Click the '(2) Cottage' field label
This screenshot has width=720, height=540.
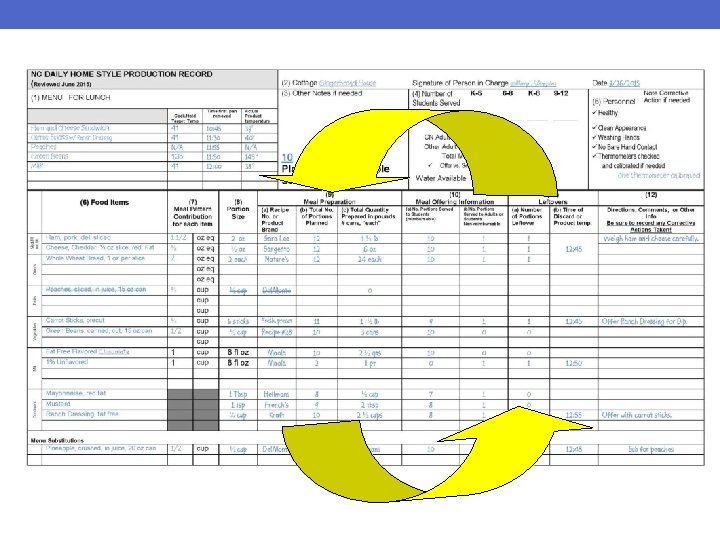(299, 83)
